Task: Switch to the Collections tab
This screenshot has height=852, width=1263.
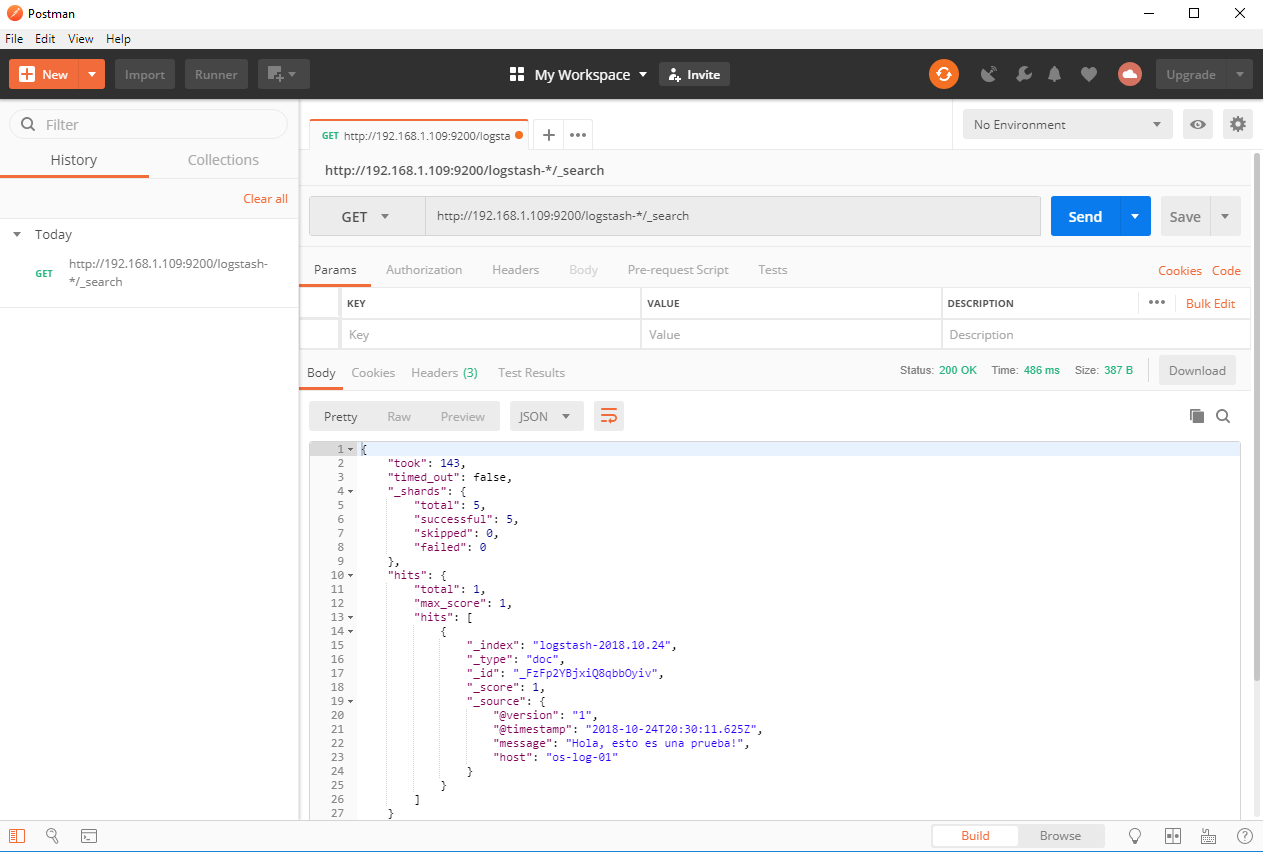Action: click(x=223, y=160)
